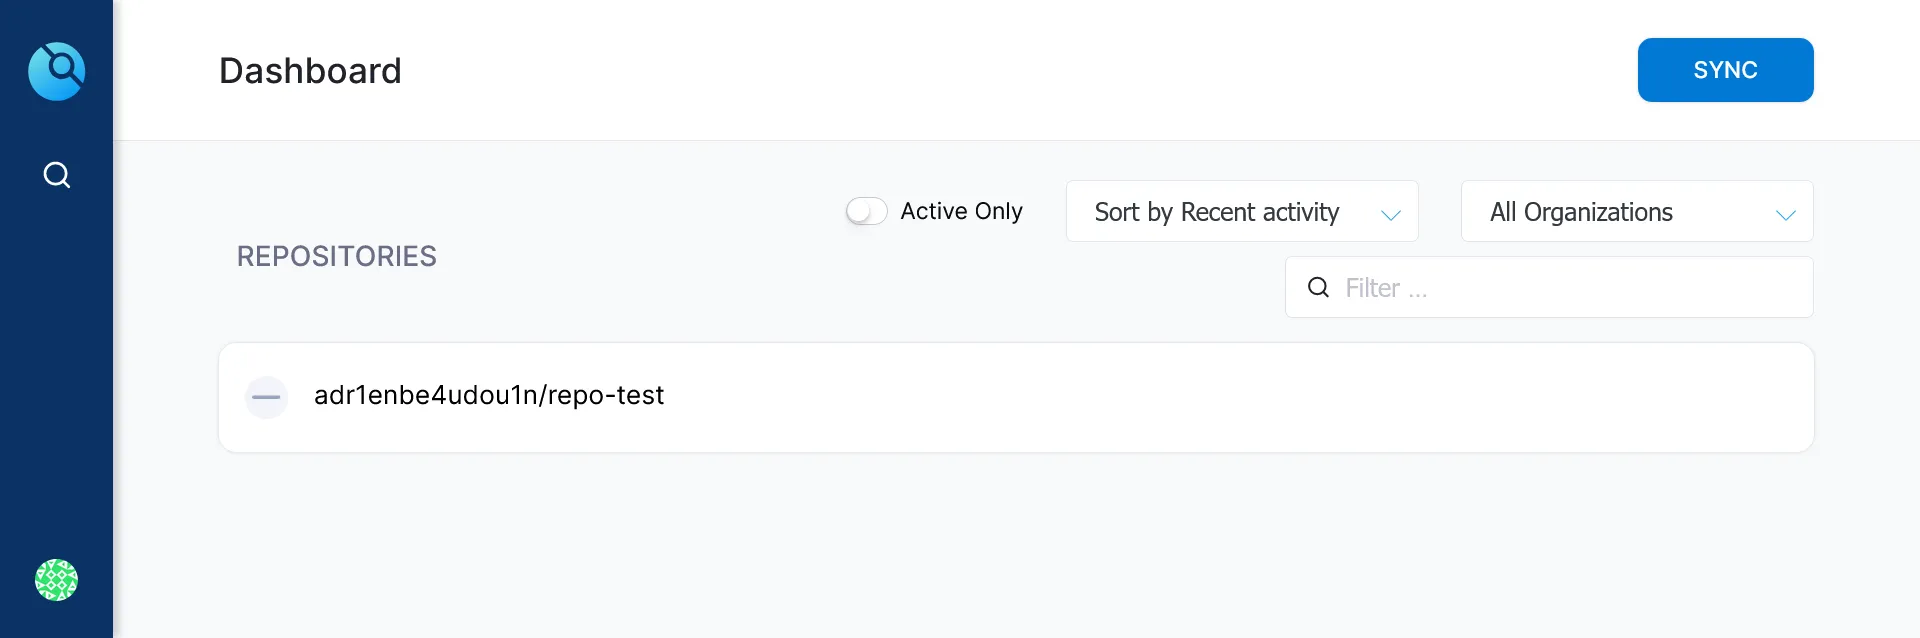Toggle the Active Only switch
This screenshot has width=1920, height=638.
(x=866, y=211)
